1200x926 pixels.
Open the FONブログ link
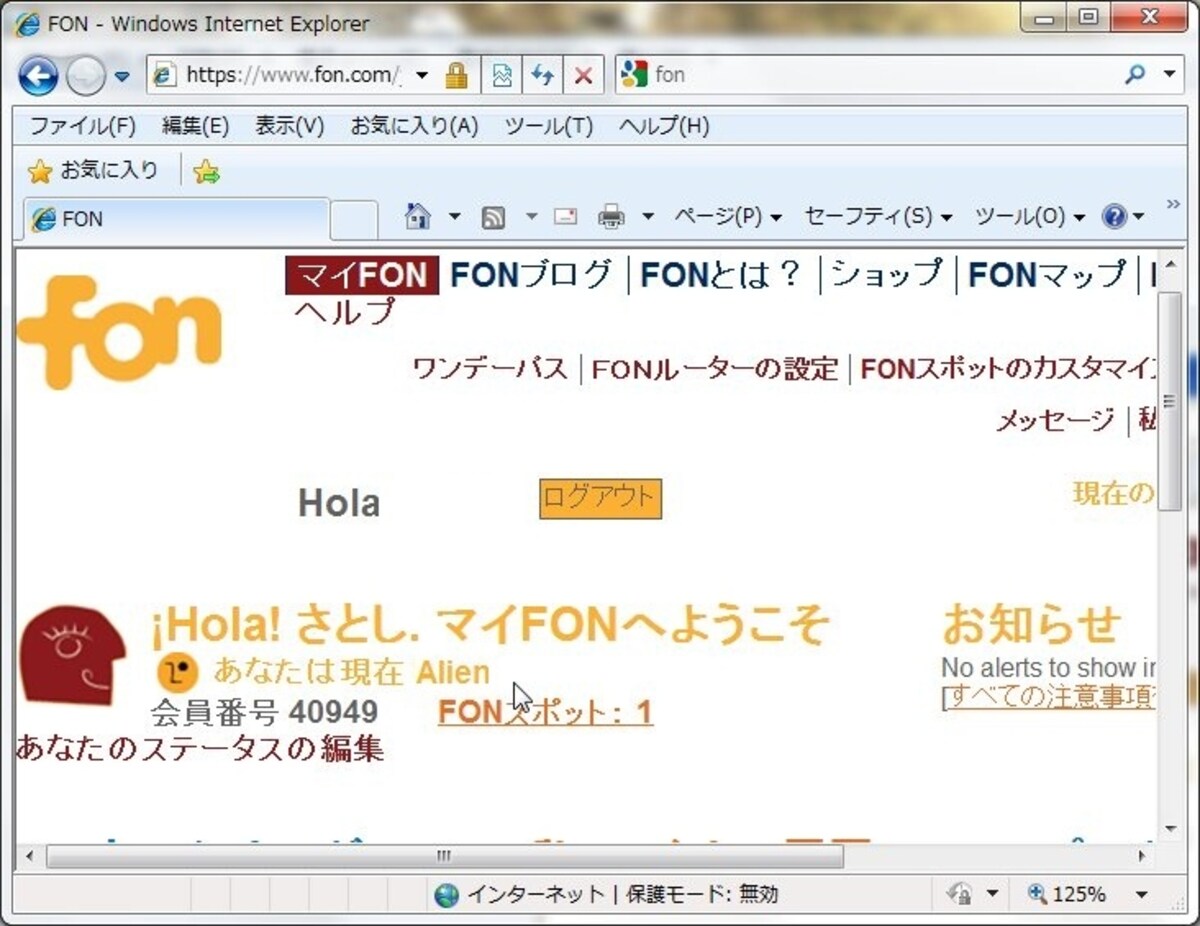tap(530, 275)
